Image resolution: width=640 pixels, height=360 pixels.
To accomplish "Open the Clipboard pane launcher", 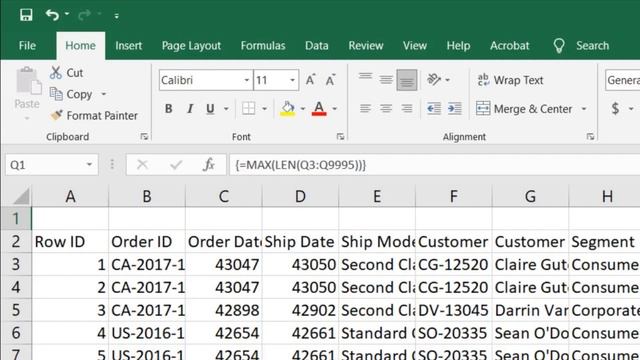I will point(144,137).
